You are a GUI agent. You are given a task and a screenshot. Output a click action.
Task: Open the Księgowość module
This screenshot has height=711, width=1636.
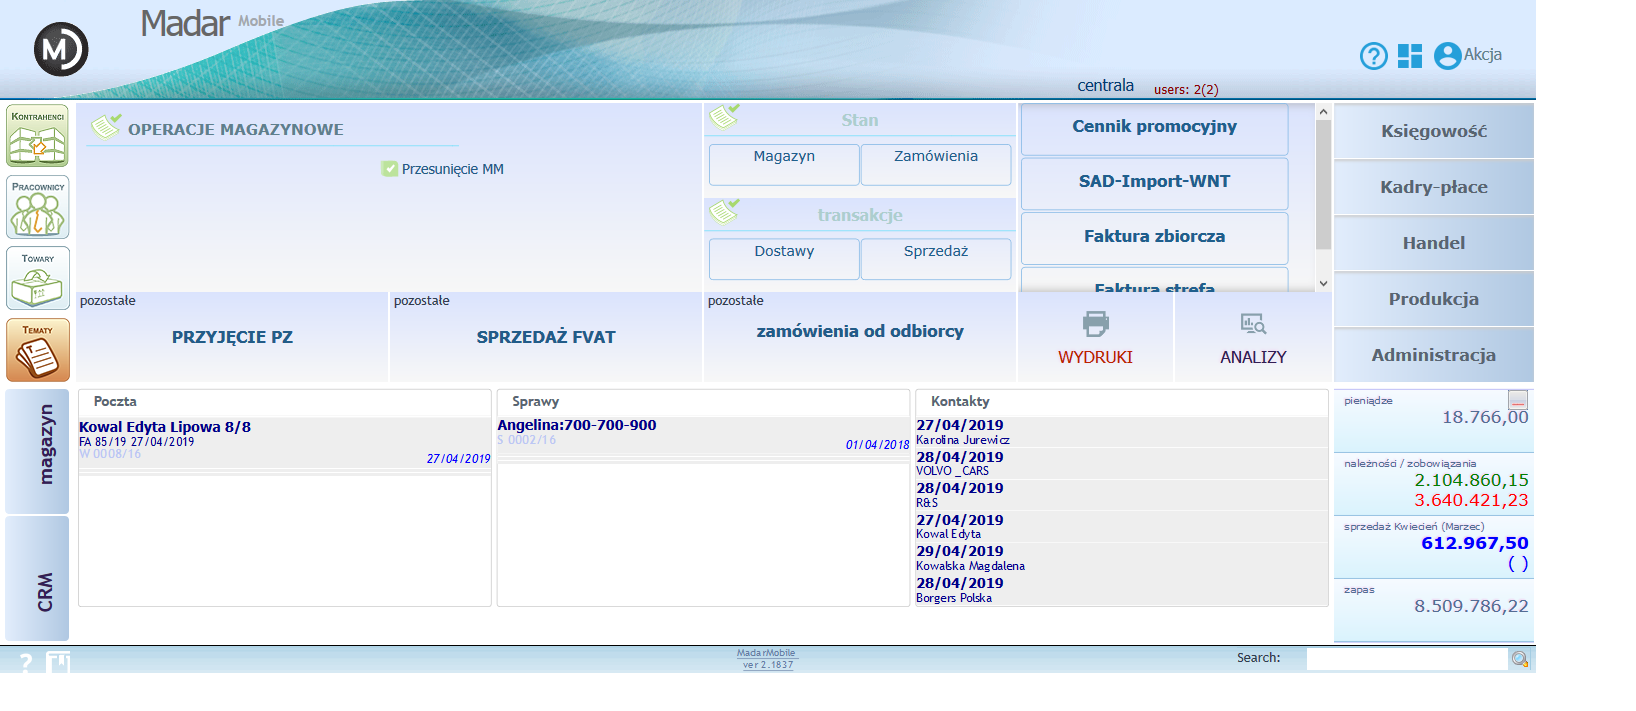[x=1433, y=131]
